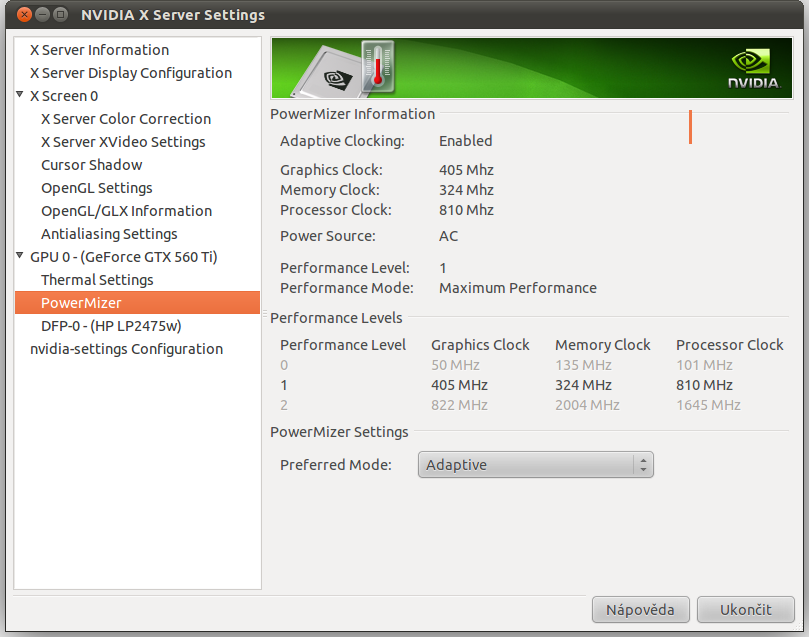Image resolution: width=809 pixels, height=637 pixels.
Task: Select X Server Display Configuration
Action: tap(131, 73)
